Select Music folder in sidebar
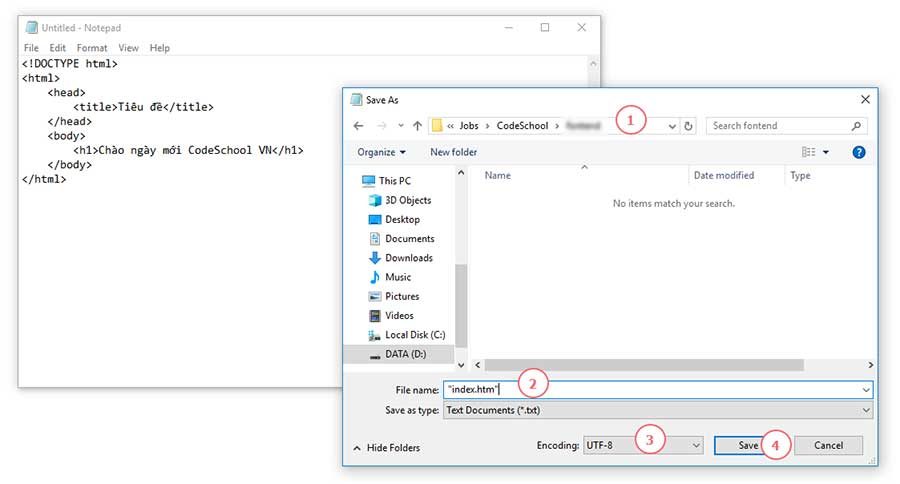Screen dimensions: 900x484 coord(397,277)
